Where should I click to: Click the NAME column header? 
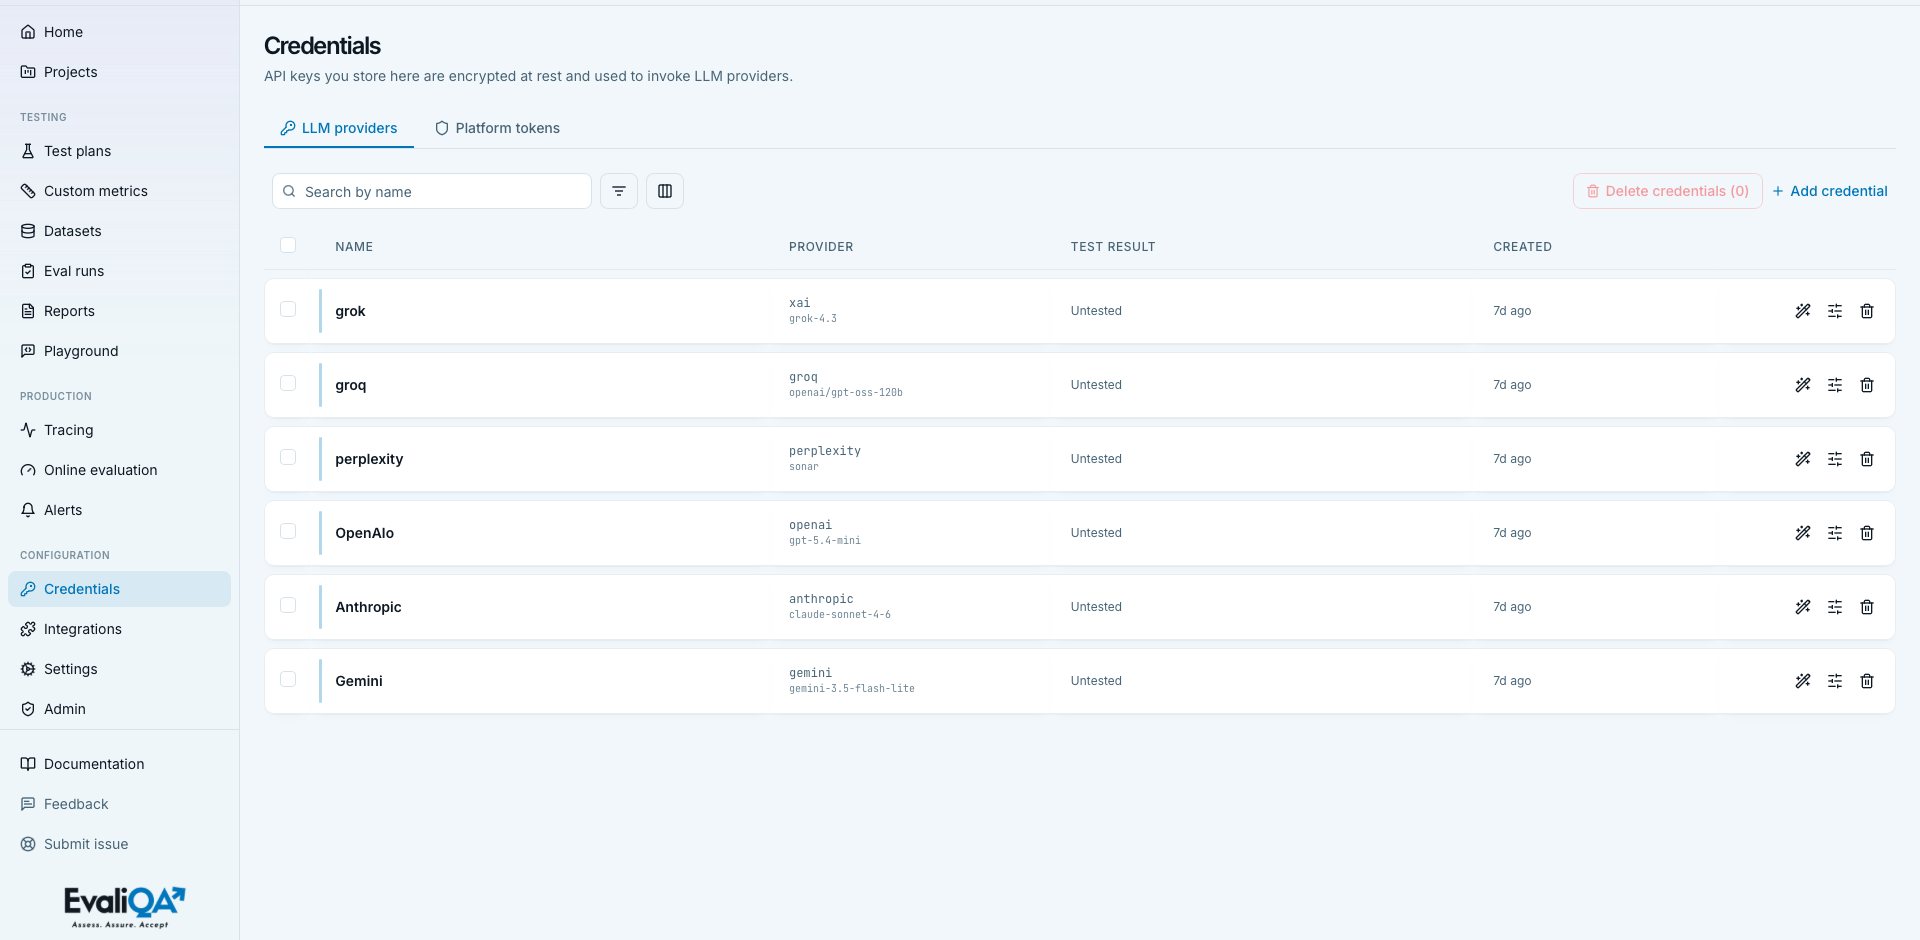354,247
